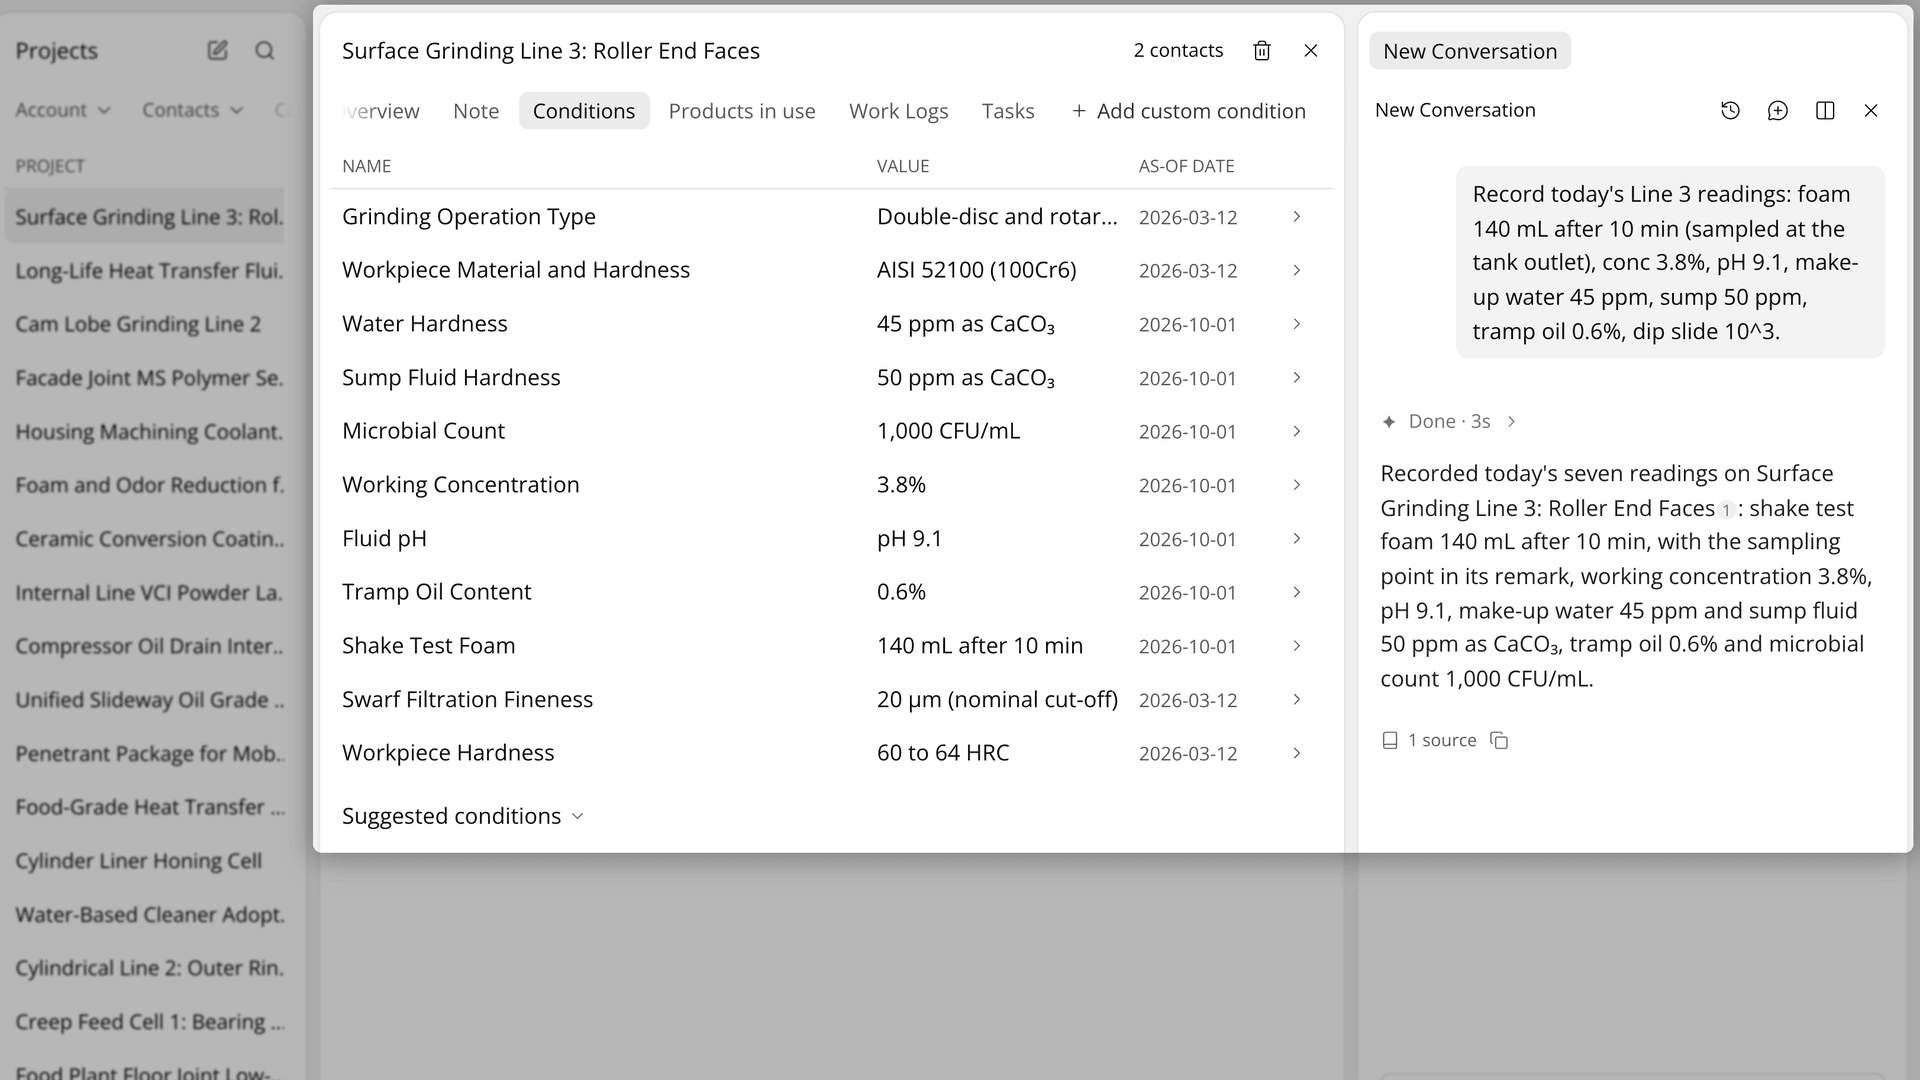
Task: Open the Products in use tab
Action: coord(742,111)
